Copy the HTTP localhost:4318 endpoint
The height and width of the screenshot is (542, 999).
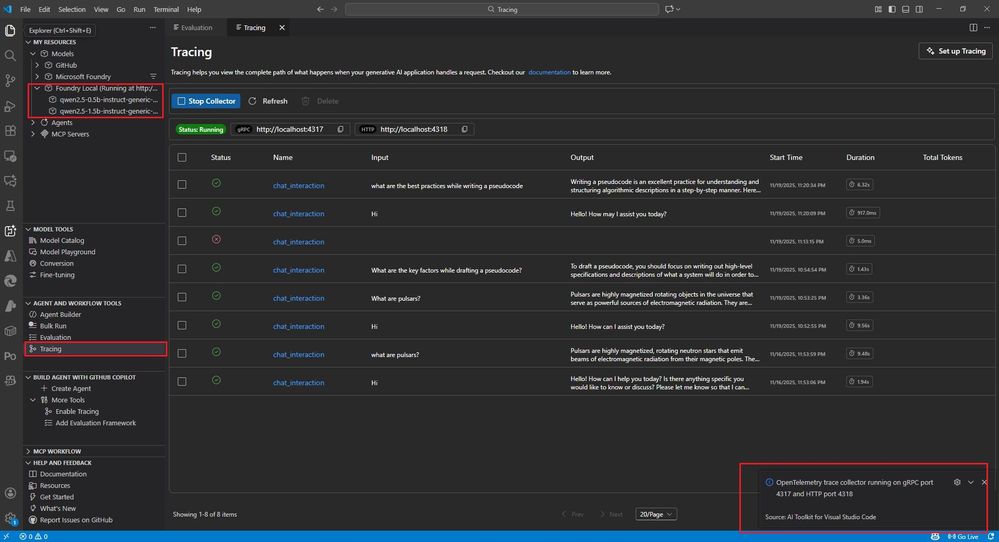[465, 129]
